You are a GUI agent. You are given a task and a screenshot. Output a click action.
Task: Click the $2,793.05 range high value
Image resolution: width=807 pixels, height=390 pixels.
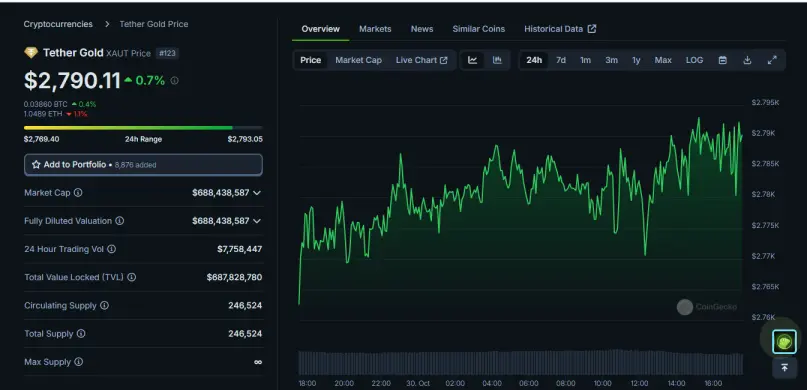point(245,139)
